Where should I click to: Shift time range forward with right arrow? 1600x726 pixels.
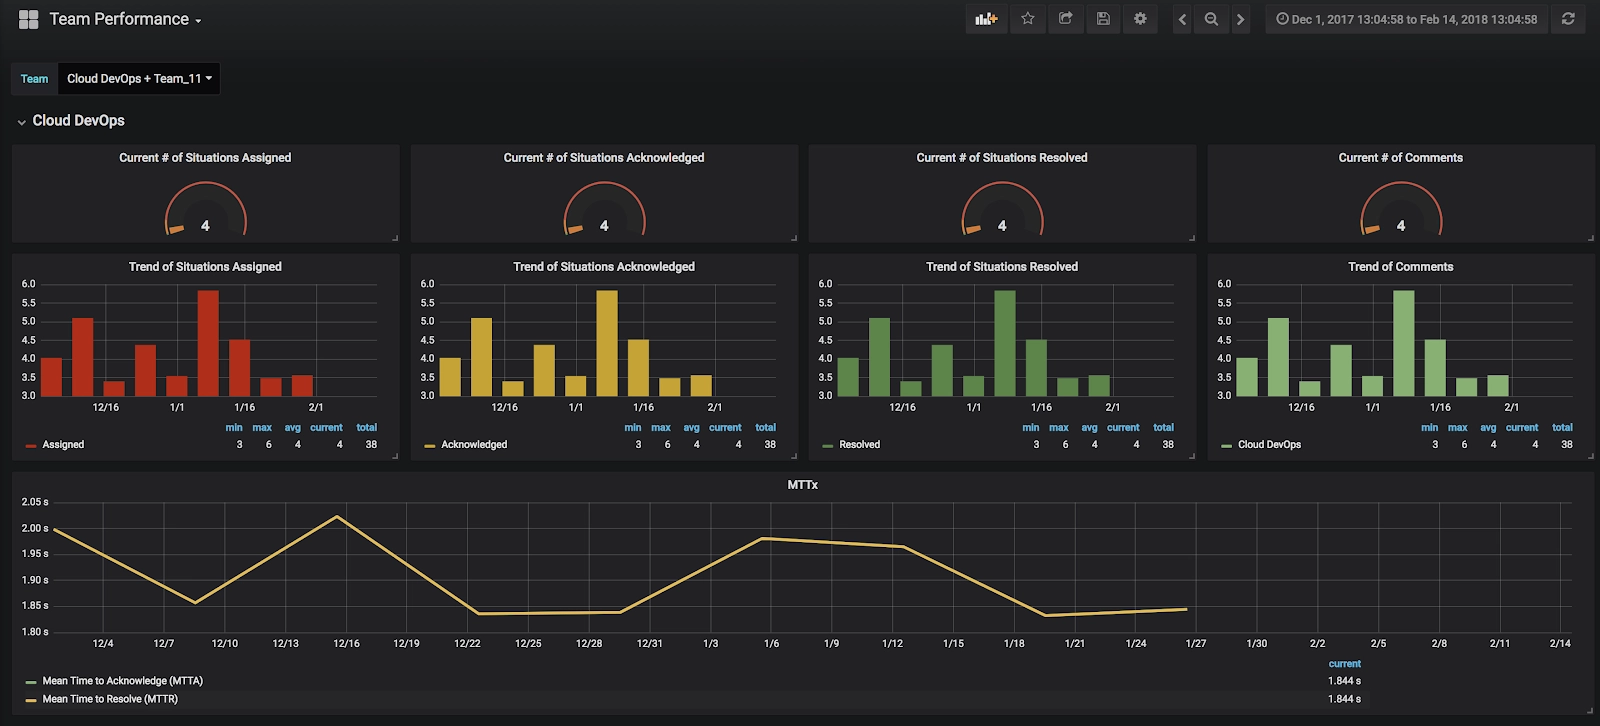click(x=1240, y=19)
